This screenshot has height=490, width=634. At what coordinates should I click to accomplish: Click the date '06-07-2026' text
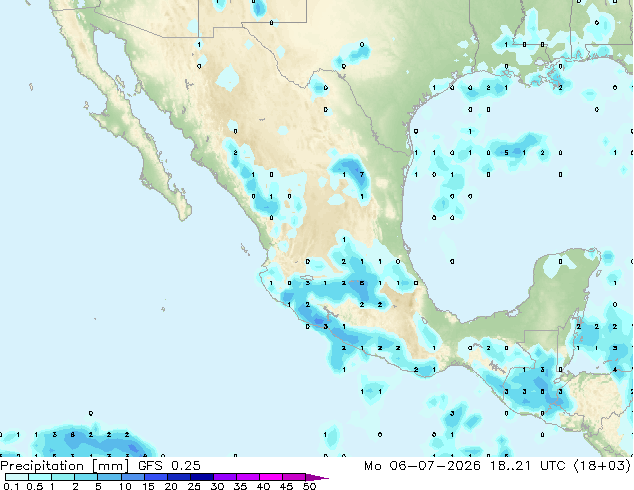(435, 466)
